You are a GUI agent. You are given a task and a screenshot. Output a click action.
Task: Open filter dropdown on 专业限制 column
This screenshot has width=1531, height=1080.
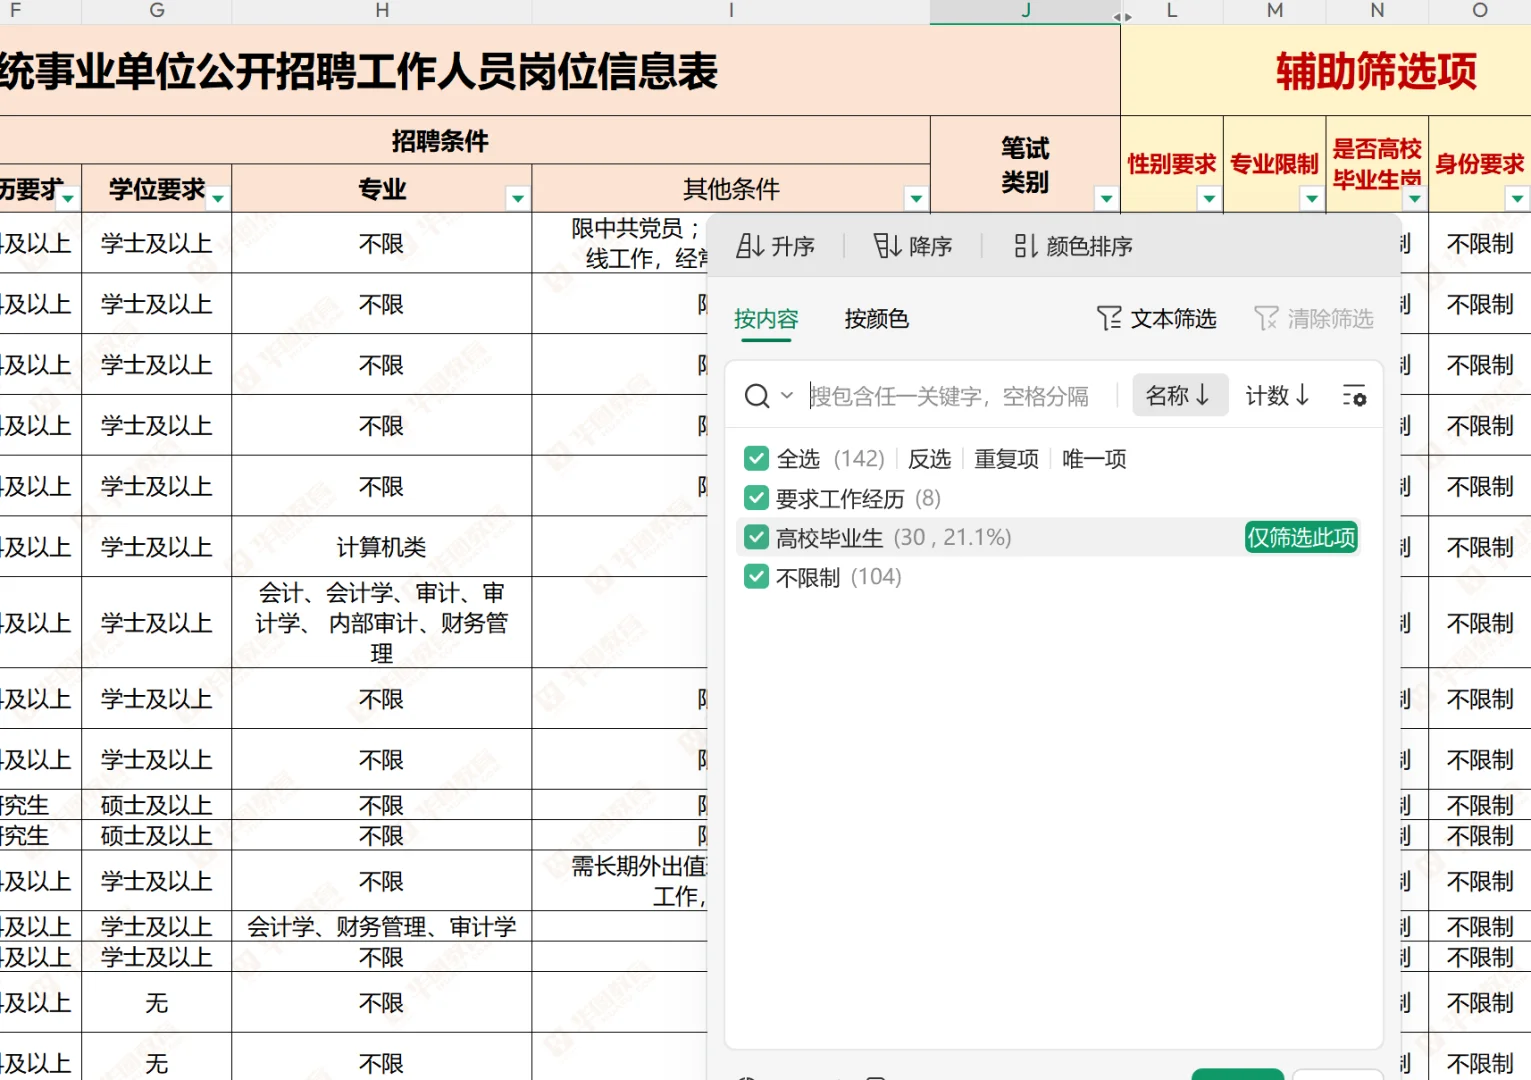point(1312,199)
